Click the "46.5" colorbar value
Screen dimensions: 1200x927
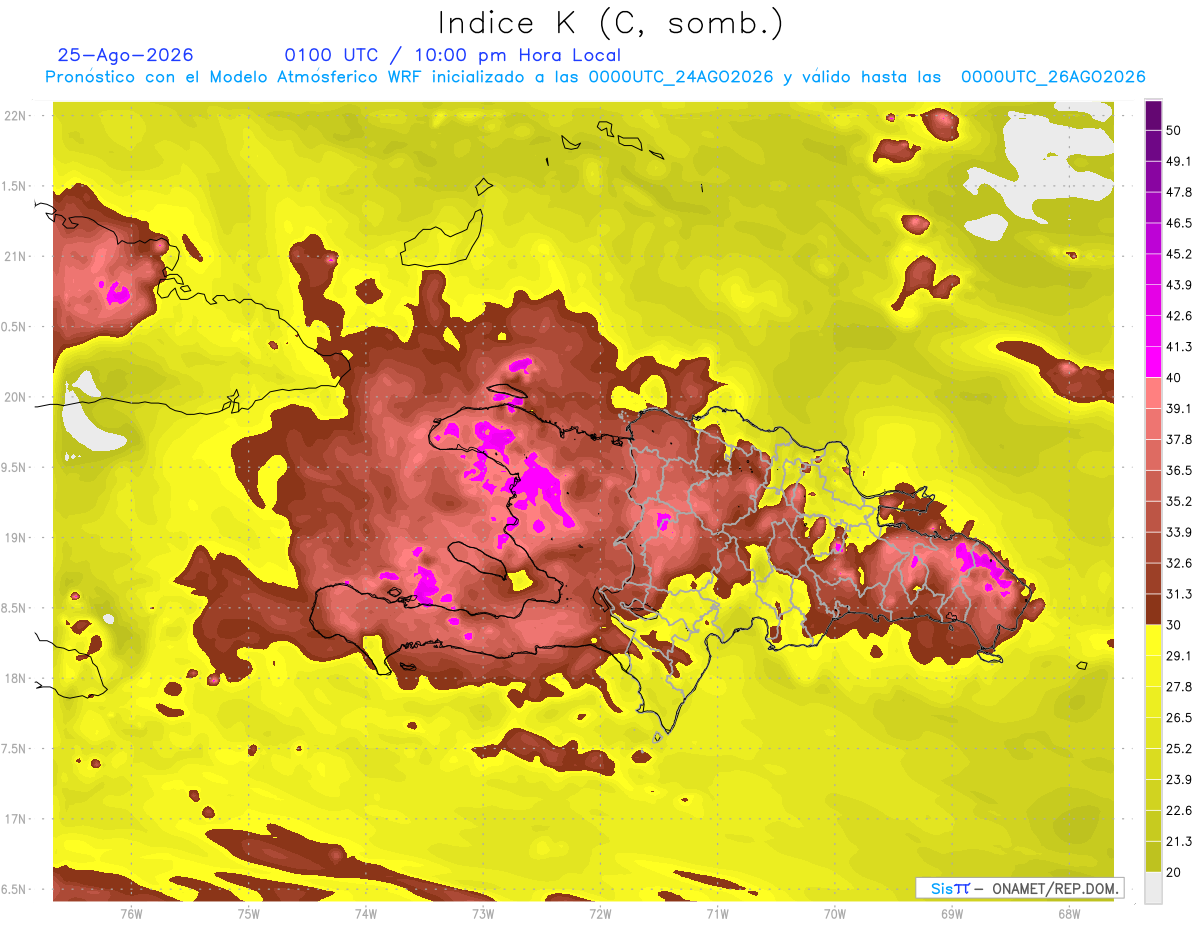tap(1179, 223)
